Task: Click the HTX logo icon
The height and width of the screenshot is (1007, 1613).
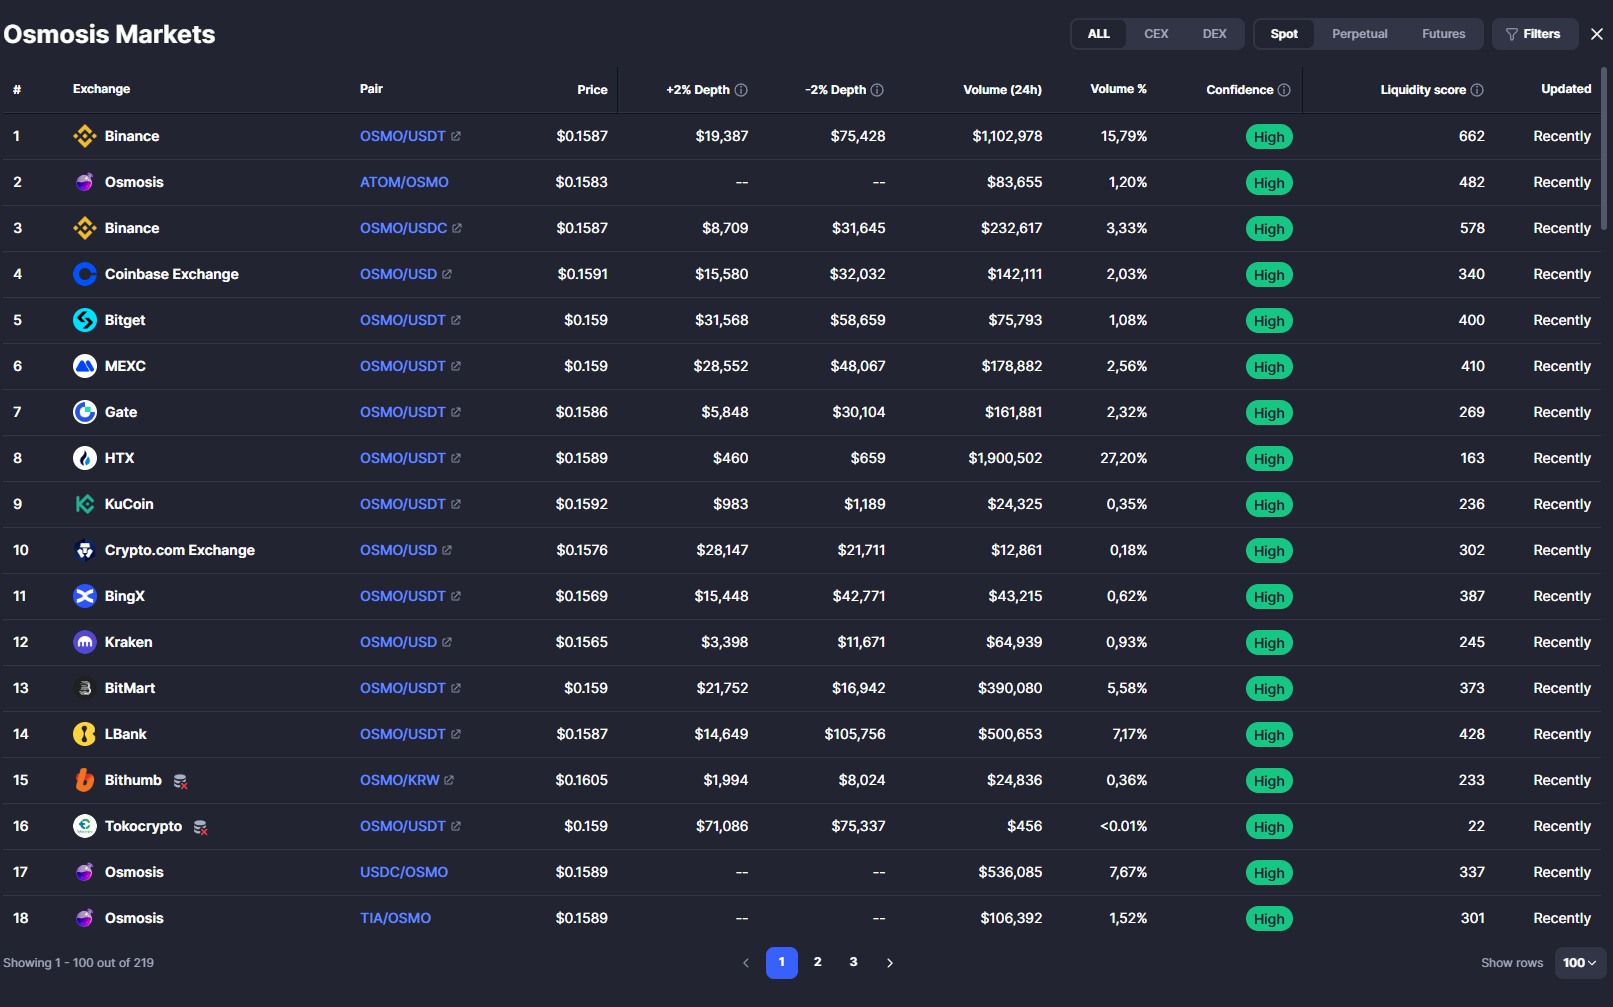Action: pyautogui.click(x=85, y=458)
